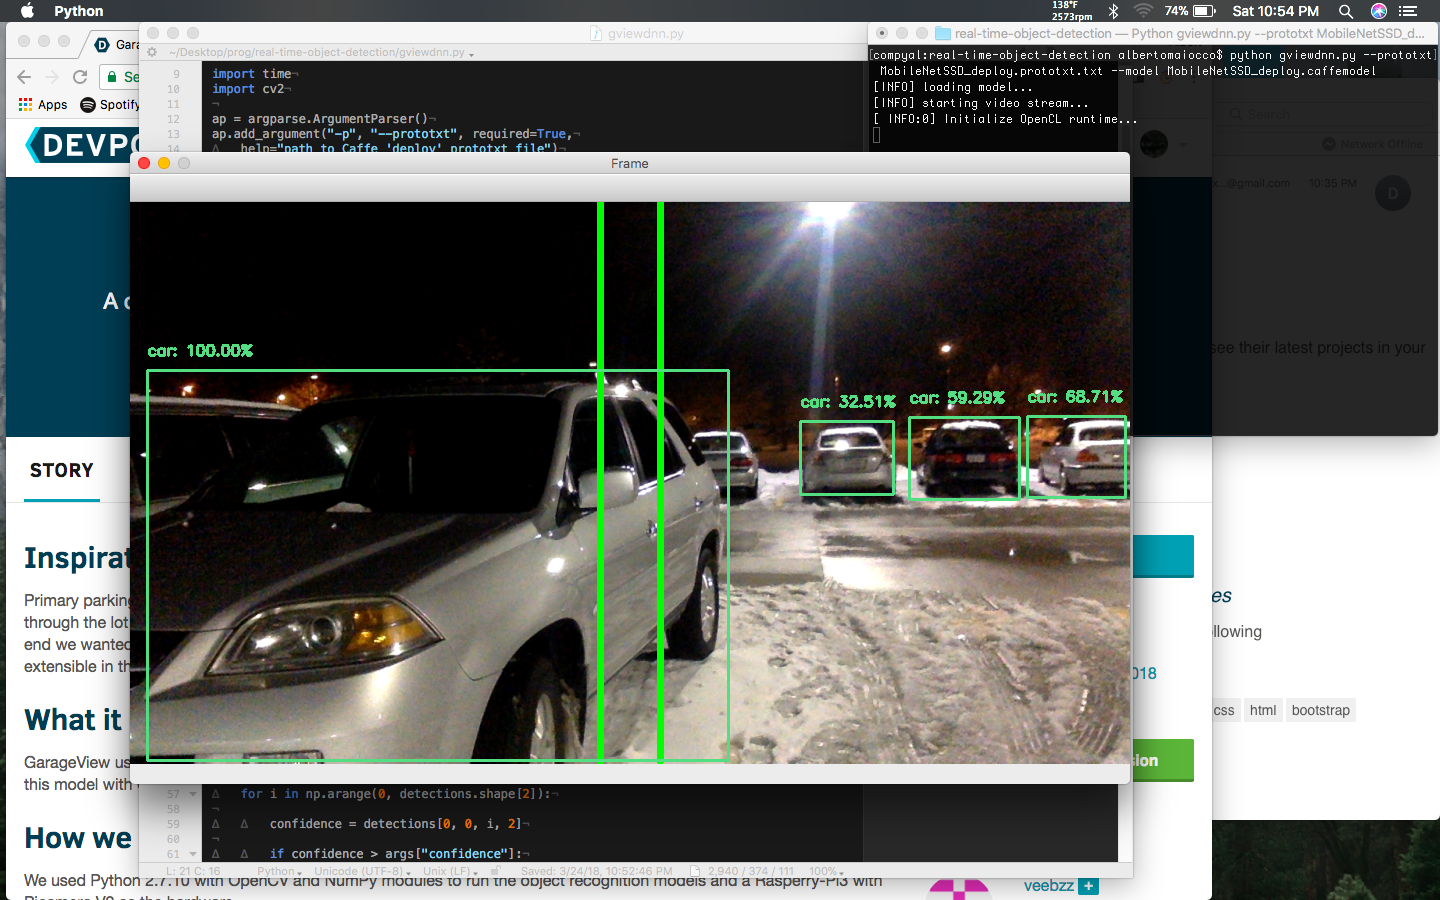This screenshot has height=900, width=1440.
Task: Click the editor gear settings icon
Action: pyautogui.click(x=152, y=52)
